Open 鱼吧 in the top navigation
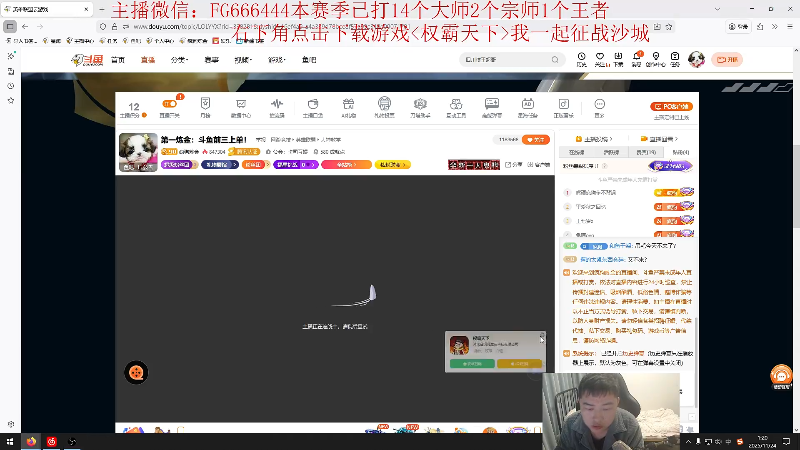 click(x=309, y=60)
